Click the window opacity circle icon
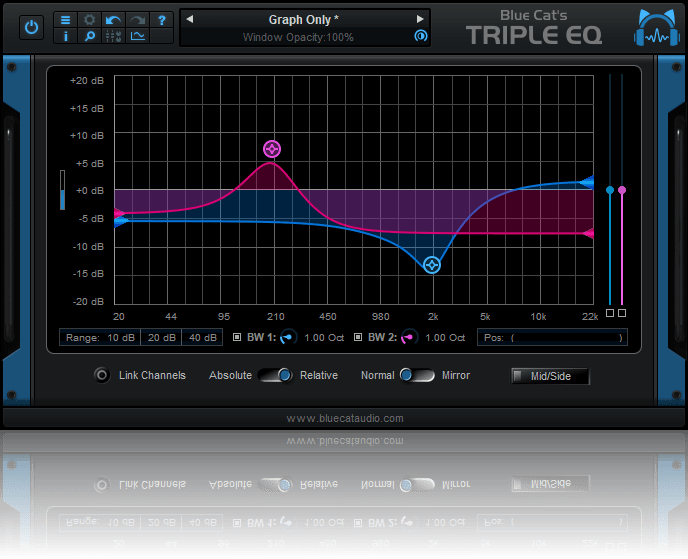Image resolution: width=688 pixels, height=559 pixels. pos(420,36)
